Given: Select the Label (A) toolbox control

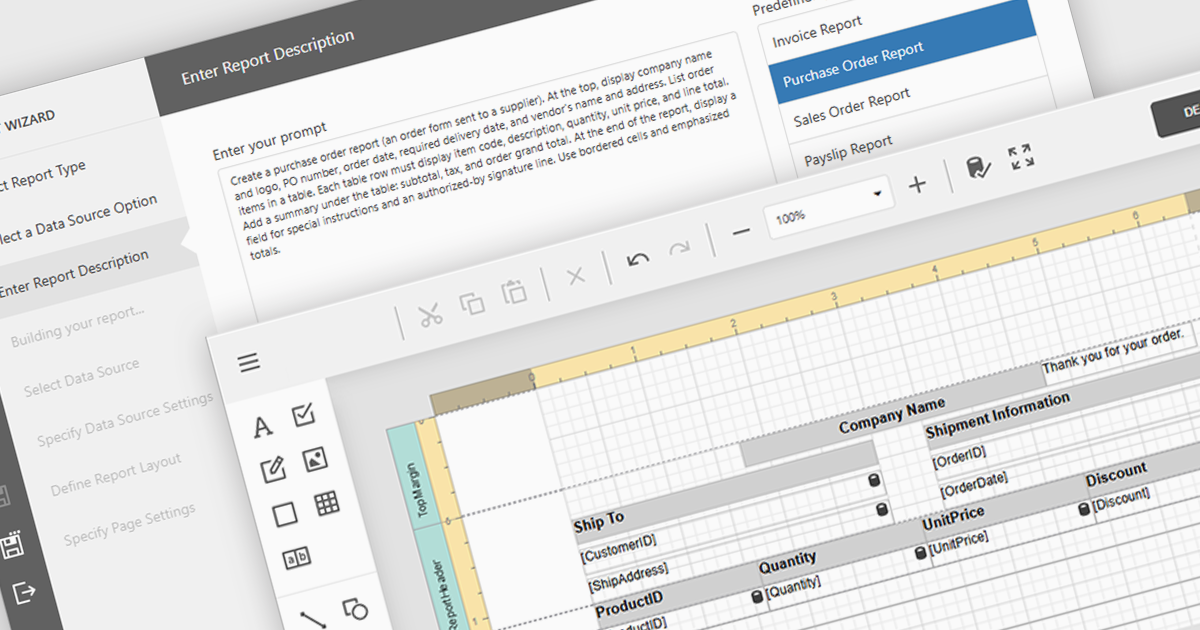Looking at the screenshot, I should click(x=263, y=428).
